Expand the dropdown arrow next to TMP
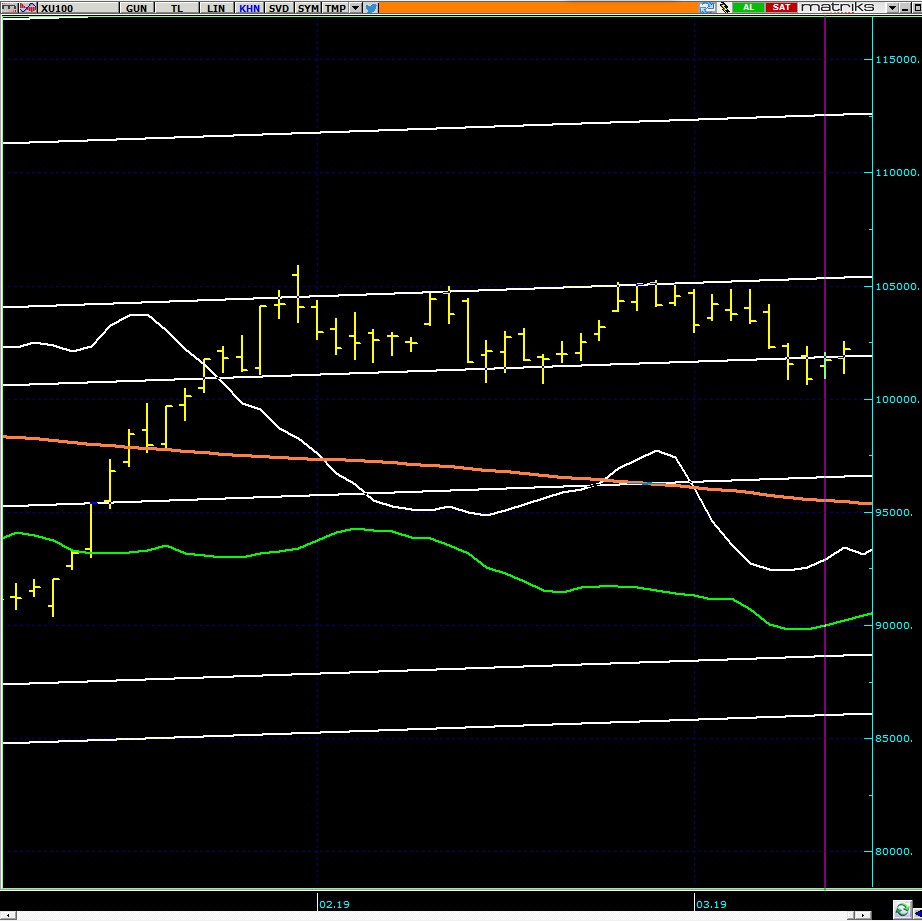 (x=355, y=8)
